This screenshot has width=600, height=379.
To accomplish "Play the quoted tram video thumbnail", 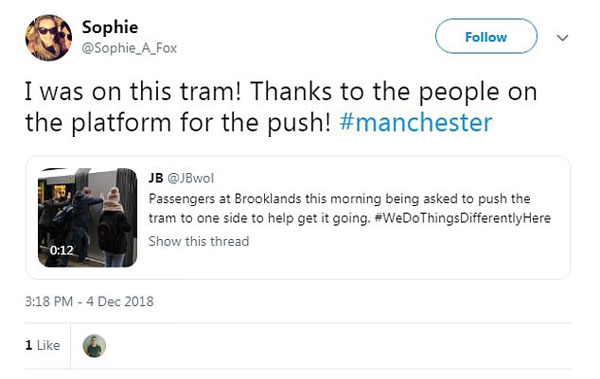I will coord(88,217).
